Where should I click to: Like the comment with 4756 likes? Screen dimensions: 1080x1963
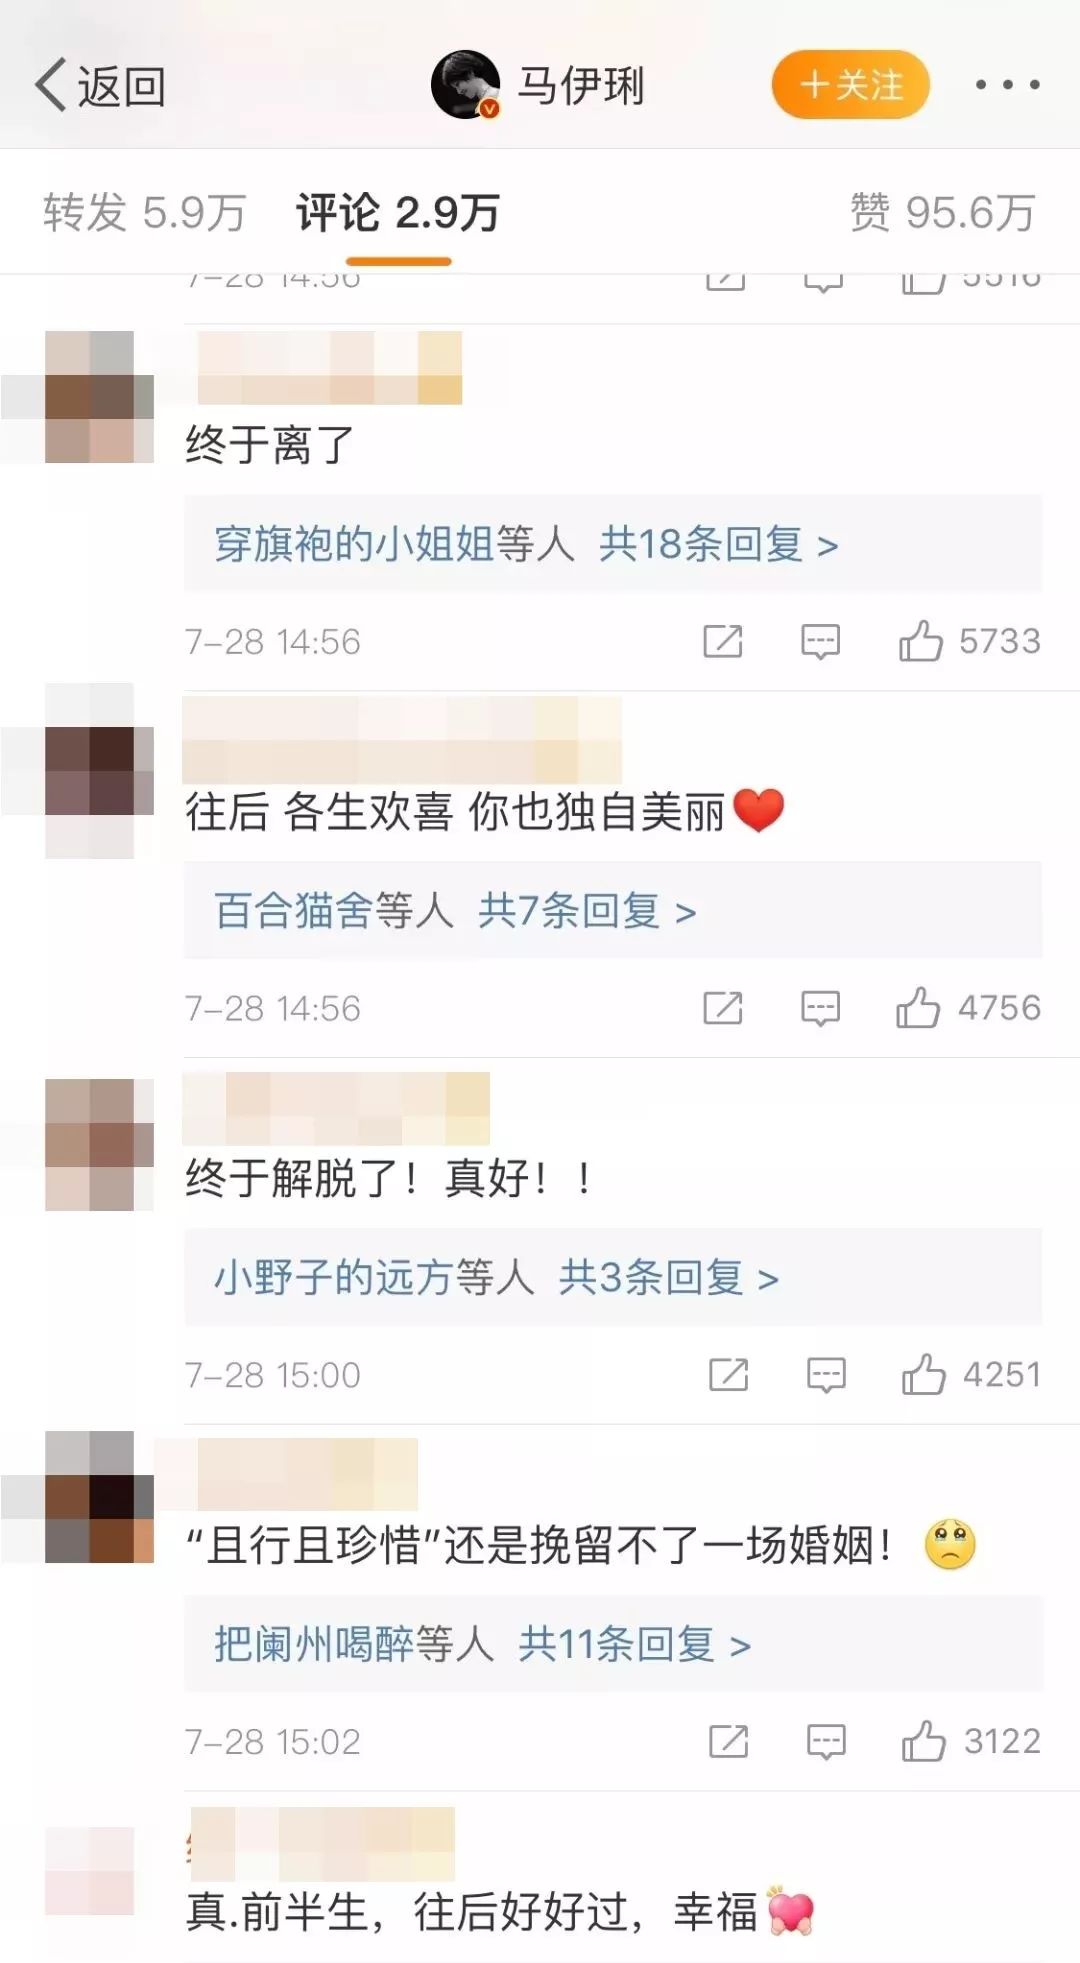918,1007
